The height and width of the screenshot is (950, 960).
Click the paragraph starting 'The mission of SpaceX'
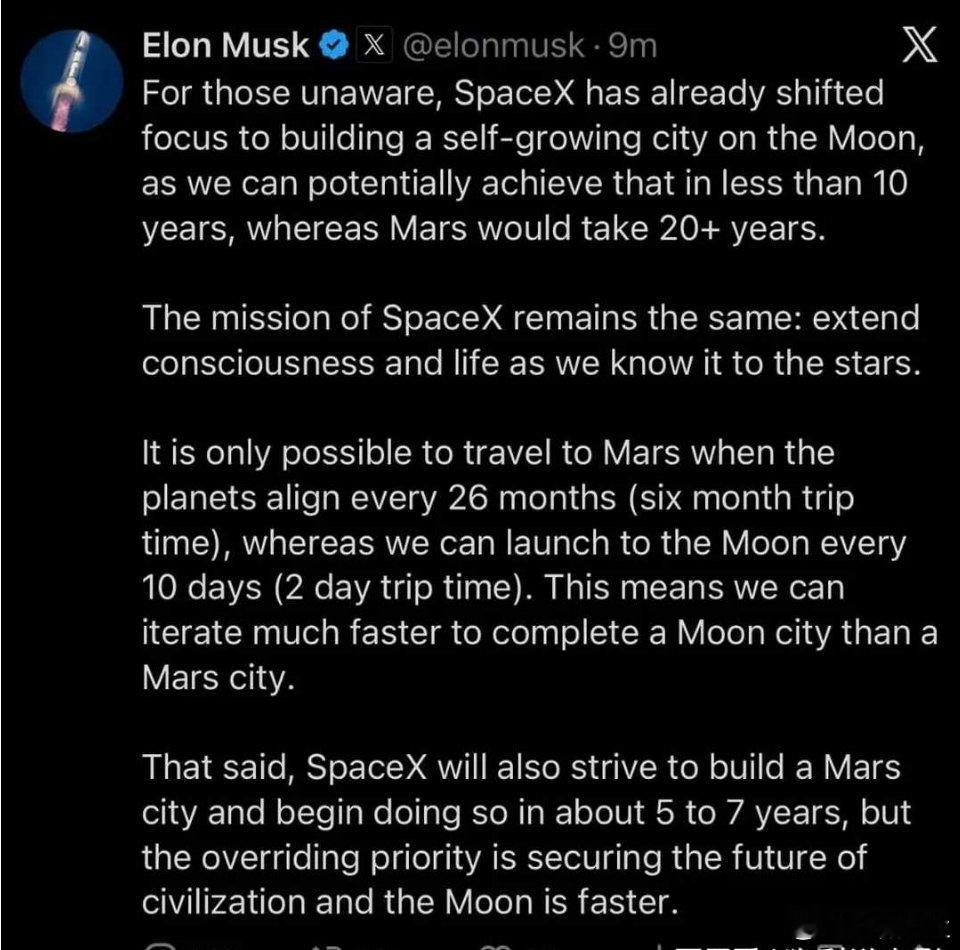531,340
